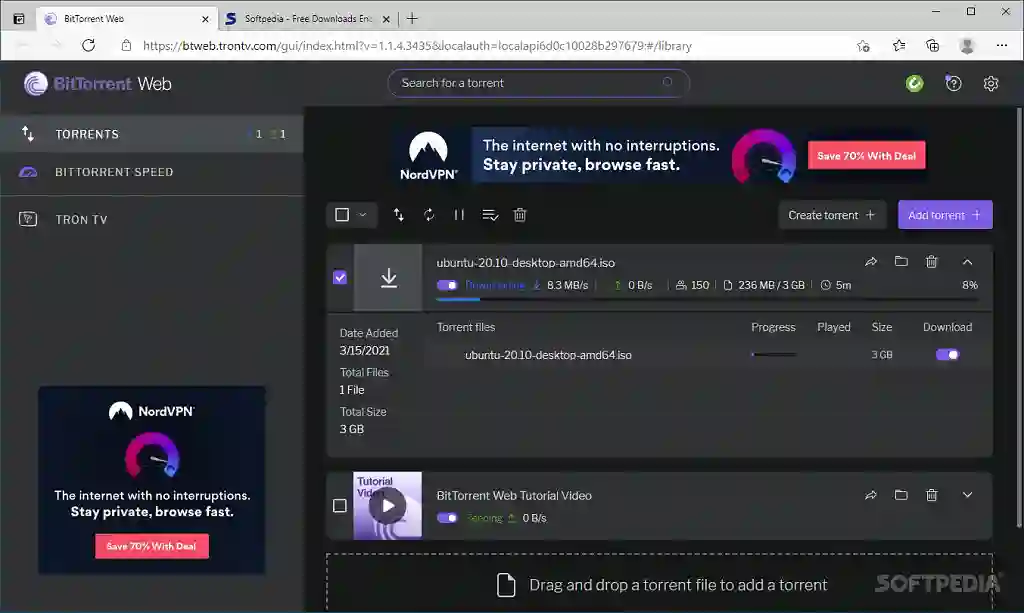Open the browser profile avatar
Image resolution: width=1024 pixels, height=613 pixels.
pos(967,45)
